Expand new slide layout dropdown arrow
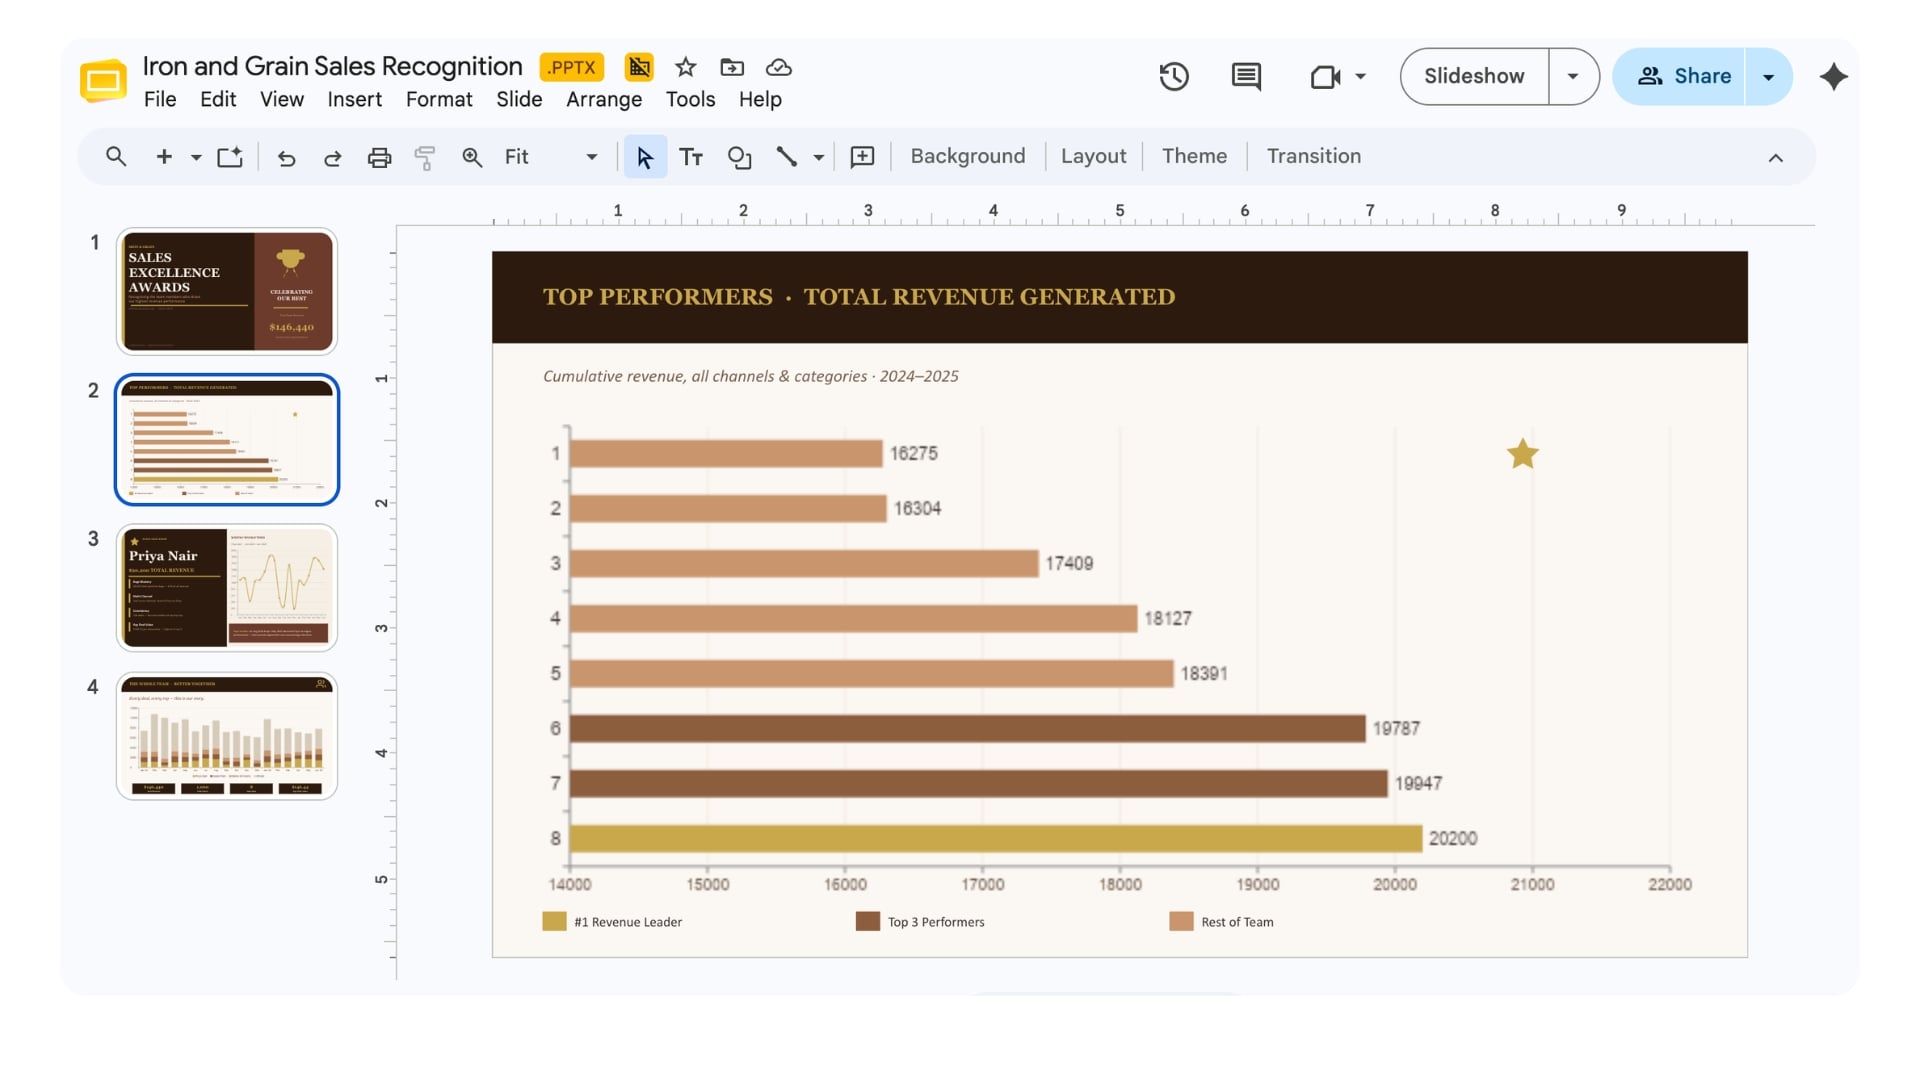 coord(196,157)
